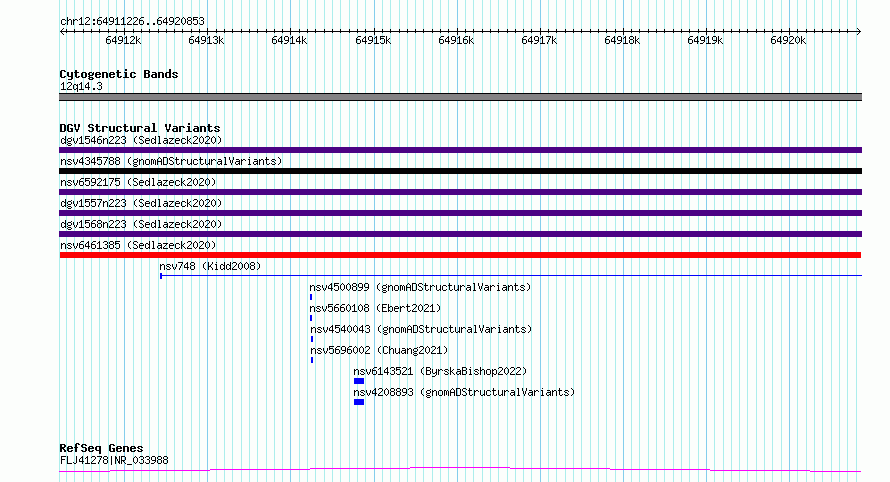Open the nsv6143521 (ByrskaBishop2022) label
This screenshot has width=890, height=482.
440,371
